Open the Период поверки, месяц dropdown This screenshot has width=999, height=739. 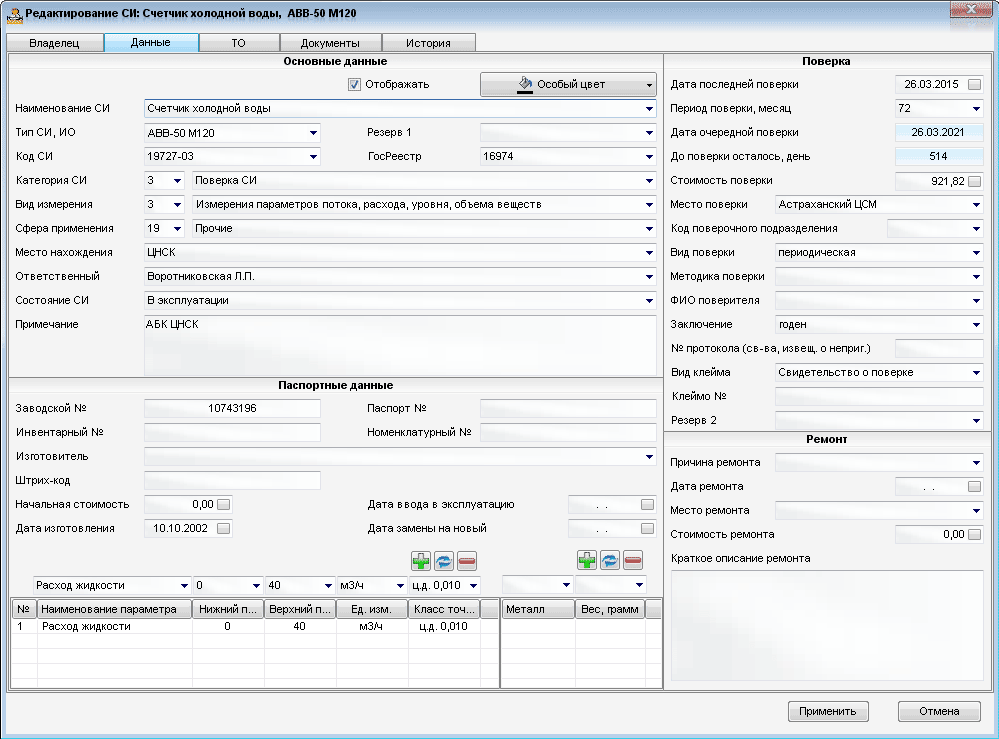(976, 108)
